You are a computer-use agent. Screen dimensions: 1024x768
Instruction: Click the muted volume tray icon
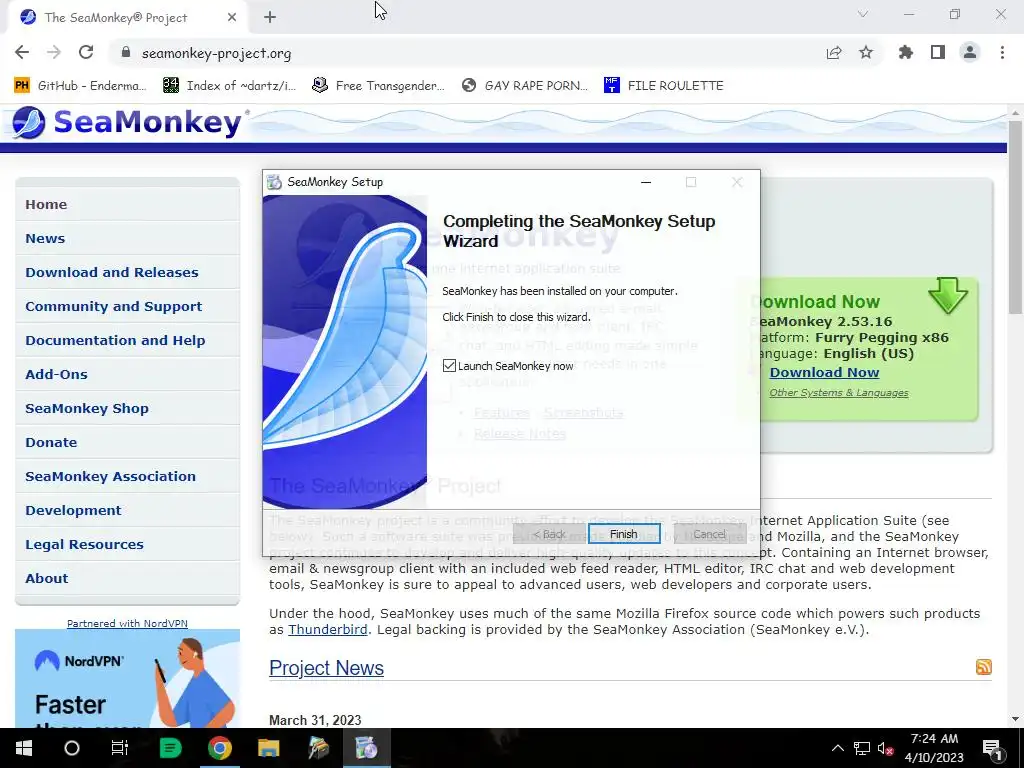[x=886, y=748]
